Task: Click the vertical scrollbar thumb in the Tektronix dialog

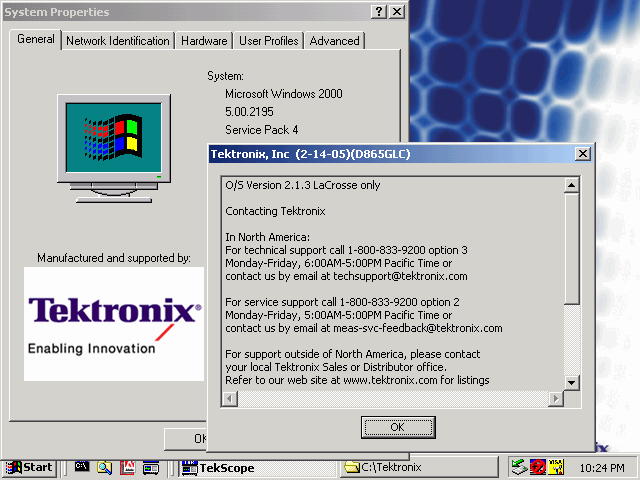Action: 571,249
